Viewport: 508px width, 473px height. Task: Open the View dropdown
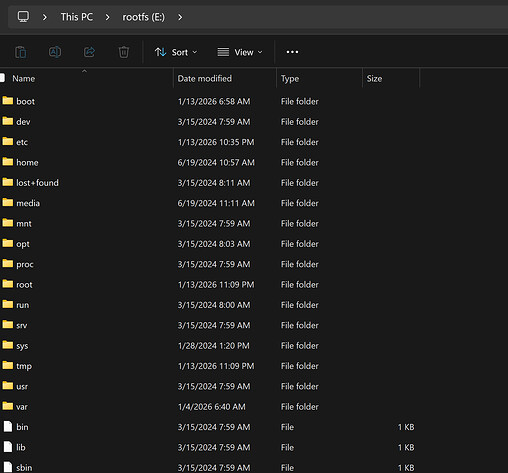pyautogui.click(x=240, y=52)
